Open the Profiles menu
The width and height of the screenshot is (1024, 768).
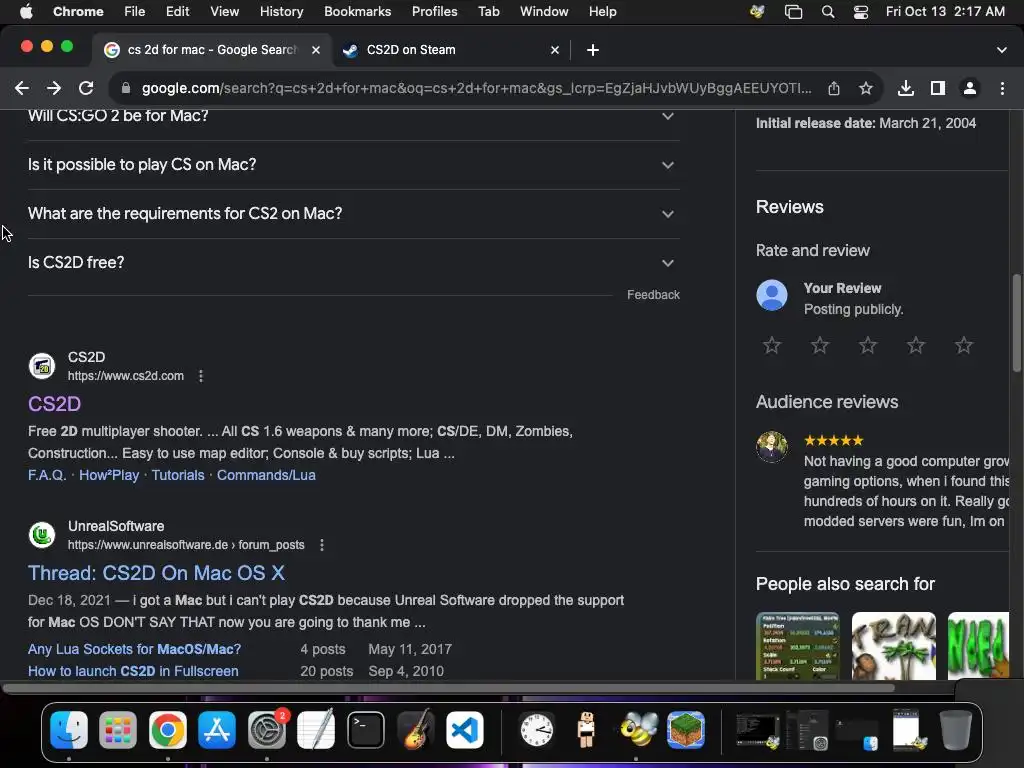(x=434, y=11)
